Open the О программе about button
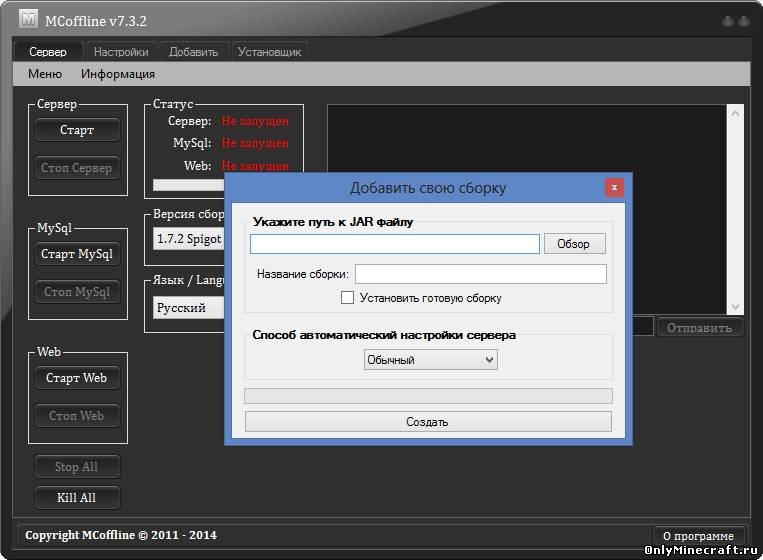The width and height of the screenshot is (763, 560). [x=699, y=536]
